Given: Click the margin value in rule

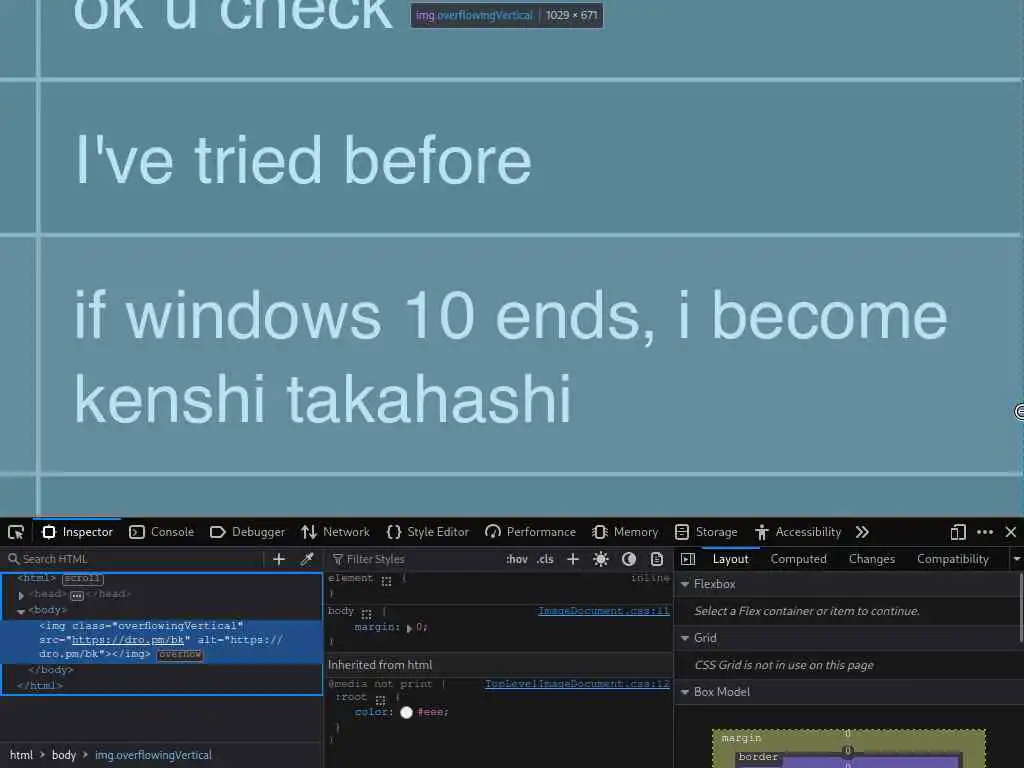Looking at the screenshot, I should pyautogui.click(x=421, y=627).
